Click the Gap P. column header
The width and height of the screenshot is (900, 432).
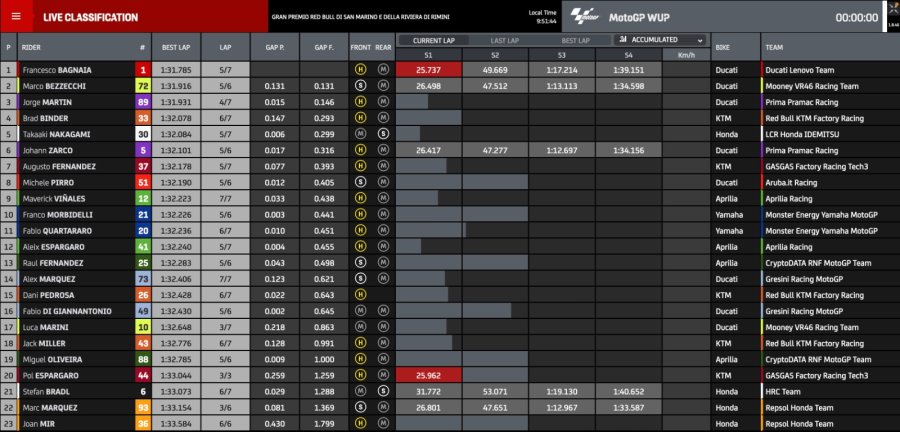(275, 48)
